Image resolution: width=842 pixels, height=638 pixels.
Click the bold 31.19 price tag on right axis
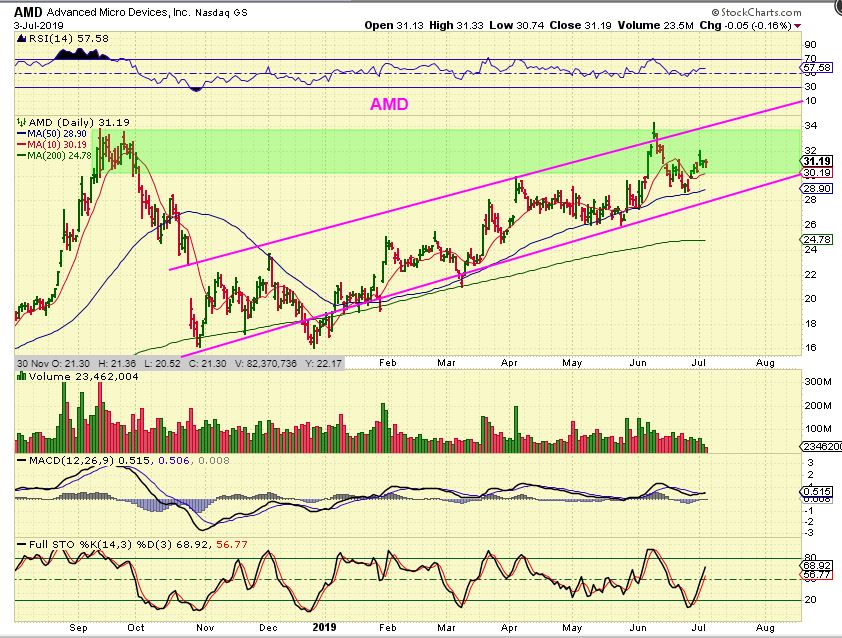[x=817, y=161]
